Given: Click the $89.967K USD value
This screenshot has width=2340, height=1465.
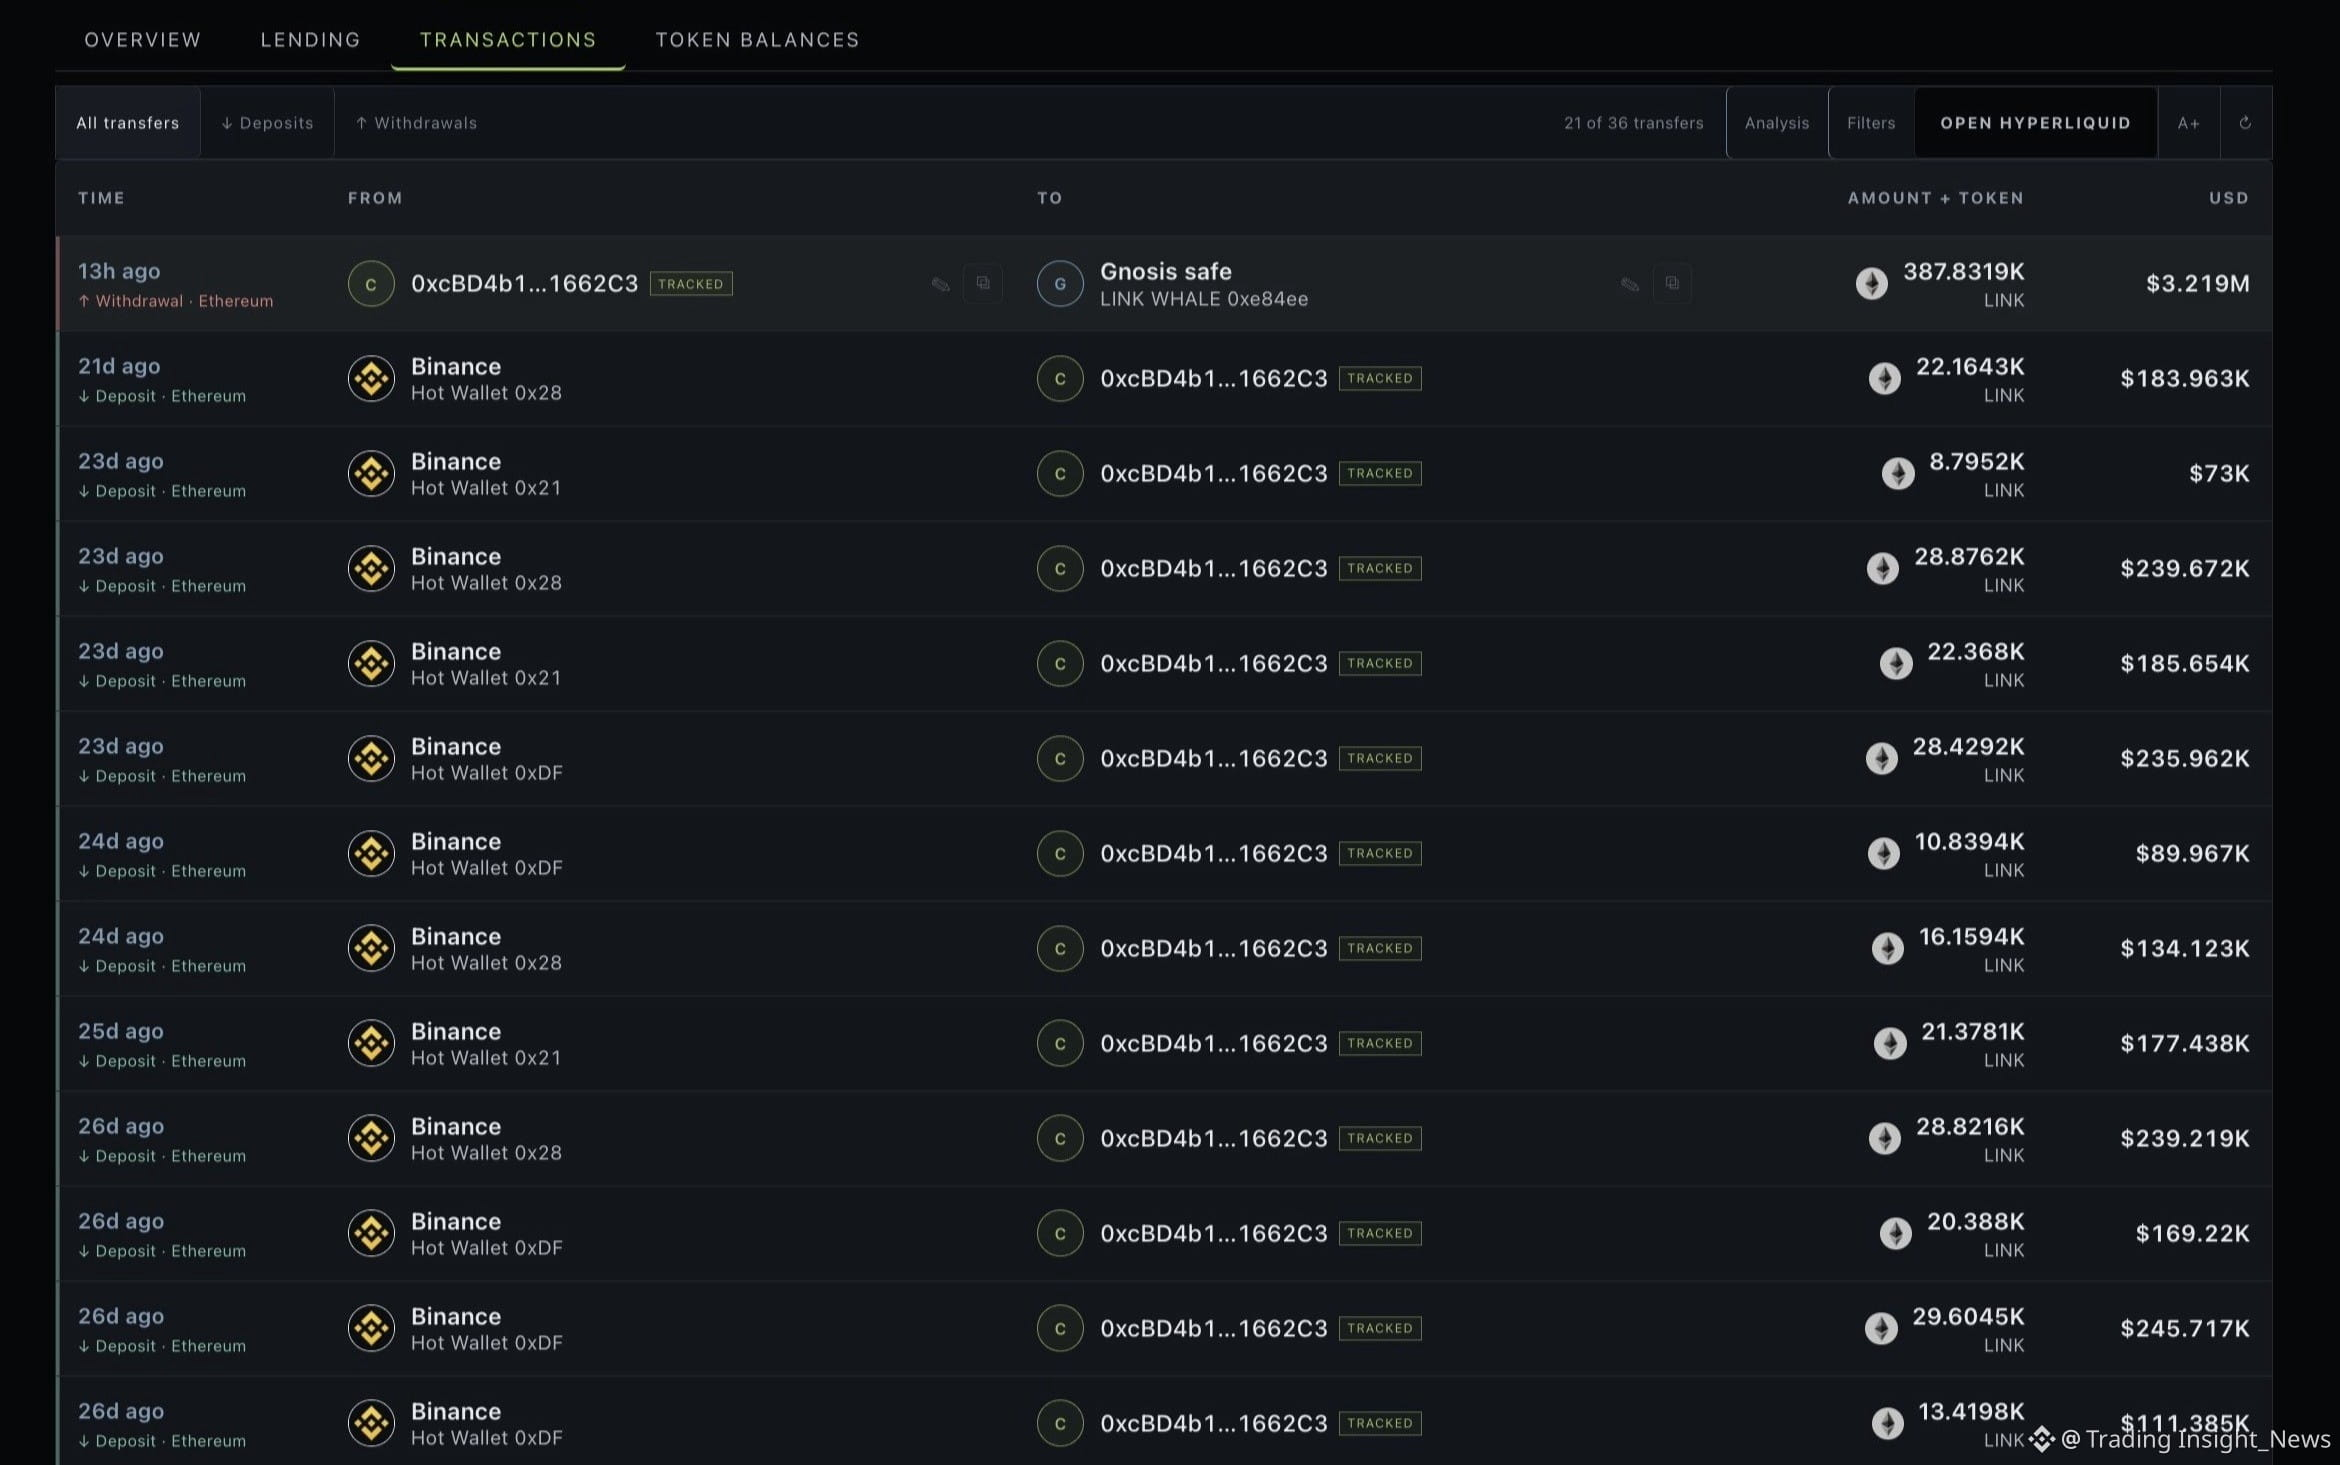Looking at the screenshot, I should coord(2193,854).
